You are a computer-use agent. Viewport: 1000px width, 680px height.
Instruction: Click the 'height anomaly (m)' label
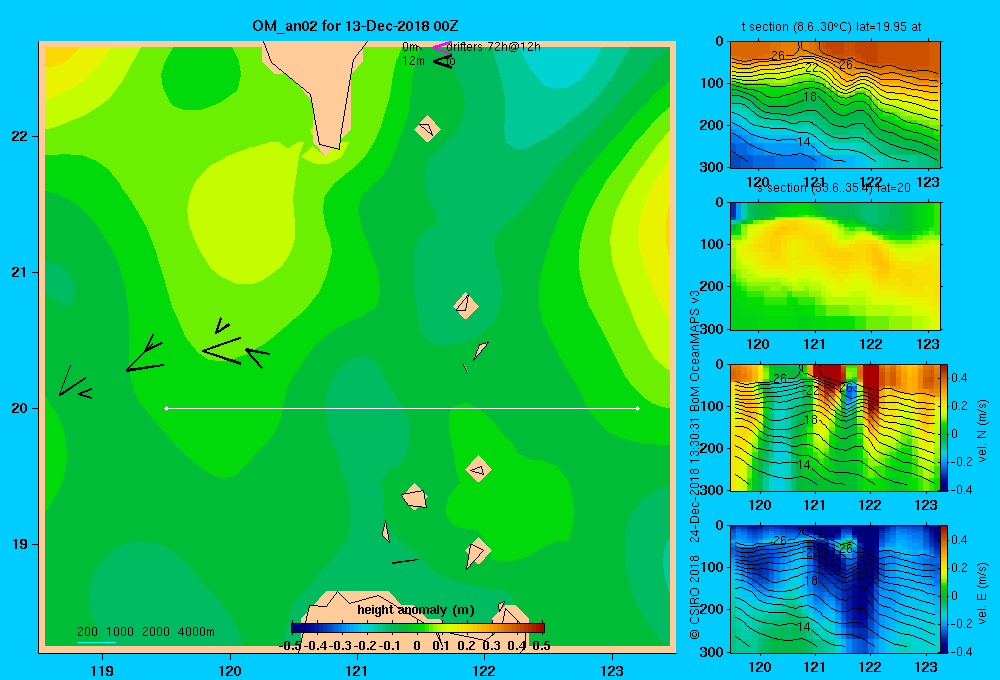point(416,610)
